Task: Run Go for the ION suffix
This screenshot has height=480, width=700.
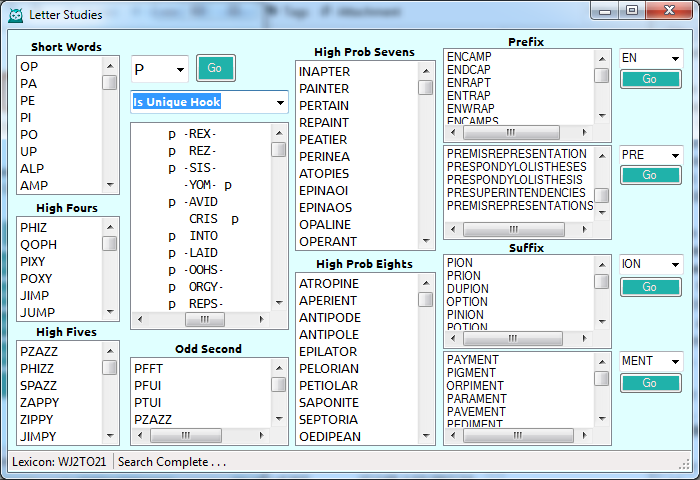Action: coord(649,287)
